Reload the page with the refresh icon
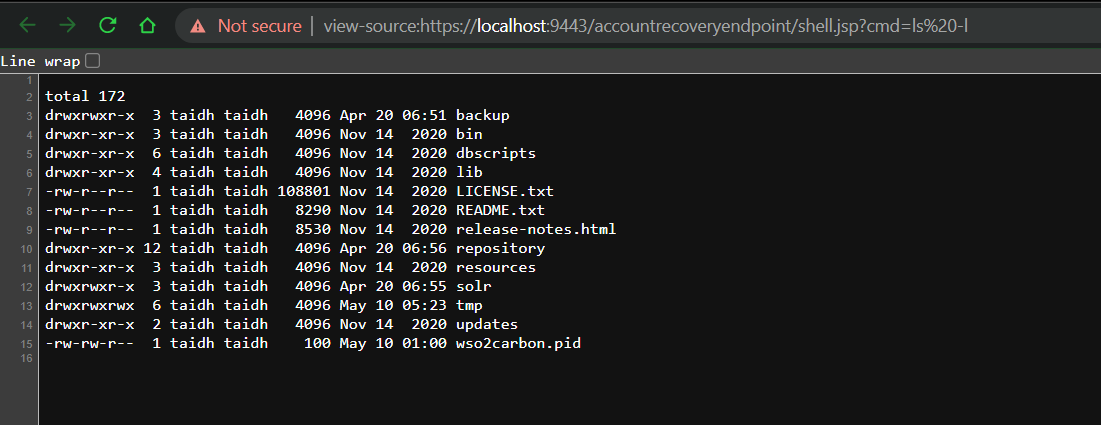 click(107, 26)
